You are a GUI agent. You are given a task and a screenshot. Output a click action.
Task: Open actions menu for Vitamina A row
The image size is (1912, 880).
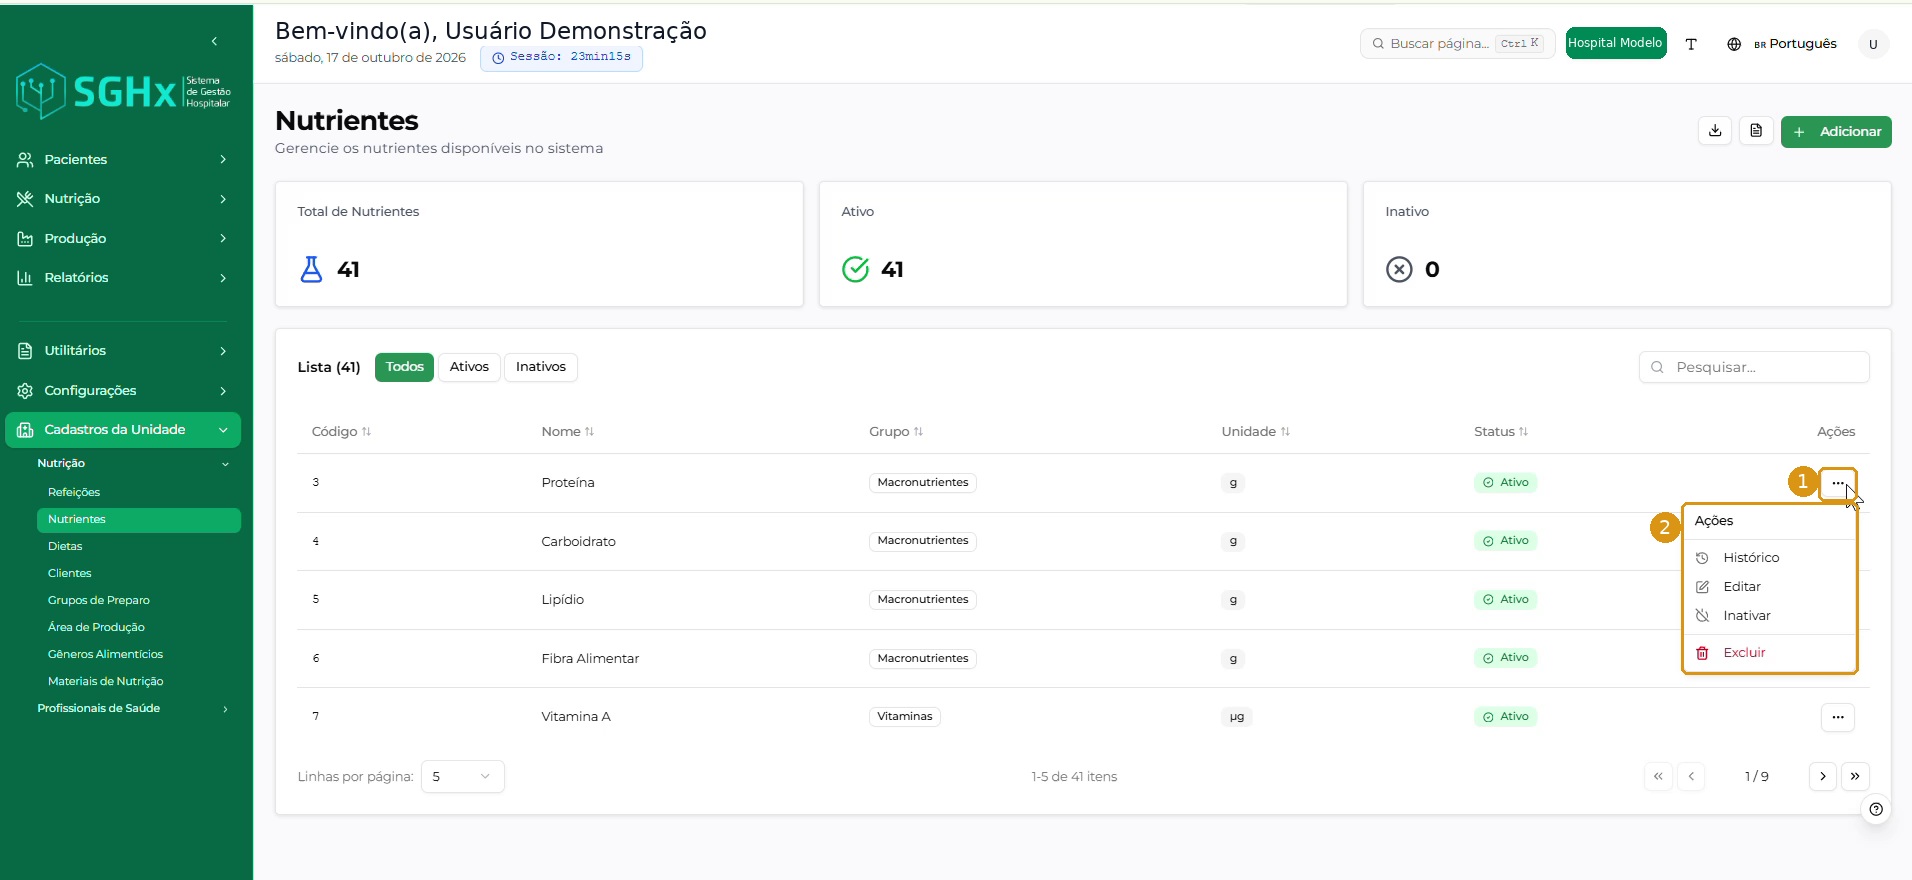click(1838, 717)
